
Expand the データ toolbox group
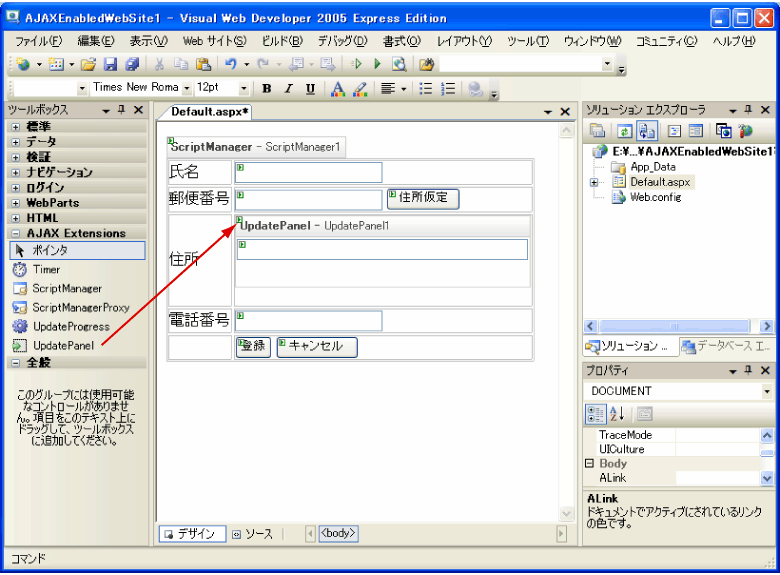click(x=16, y=142)
